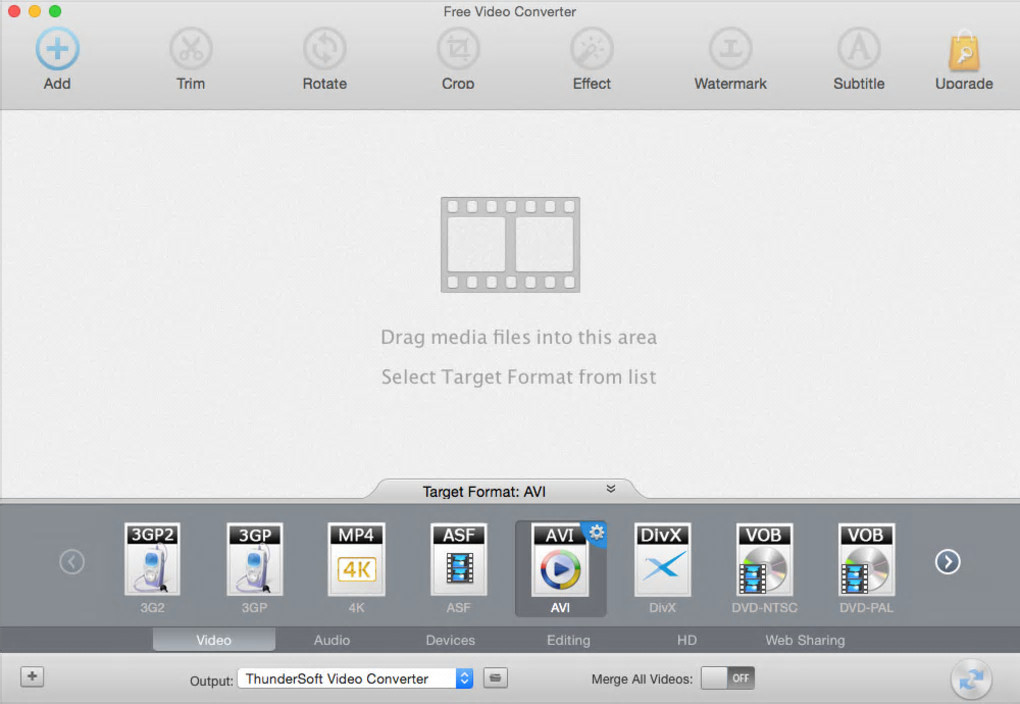This screenshot has width=1020, height=704.
Task: Choose the ASF format icon
Action: tap(459, 560)
